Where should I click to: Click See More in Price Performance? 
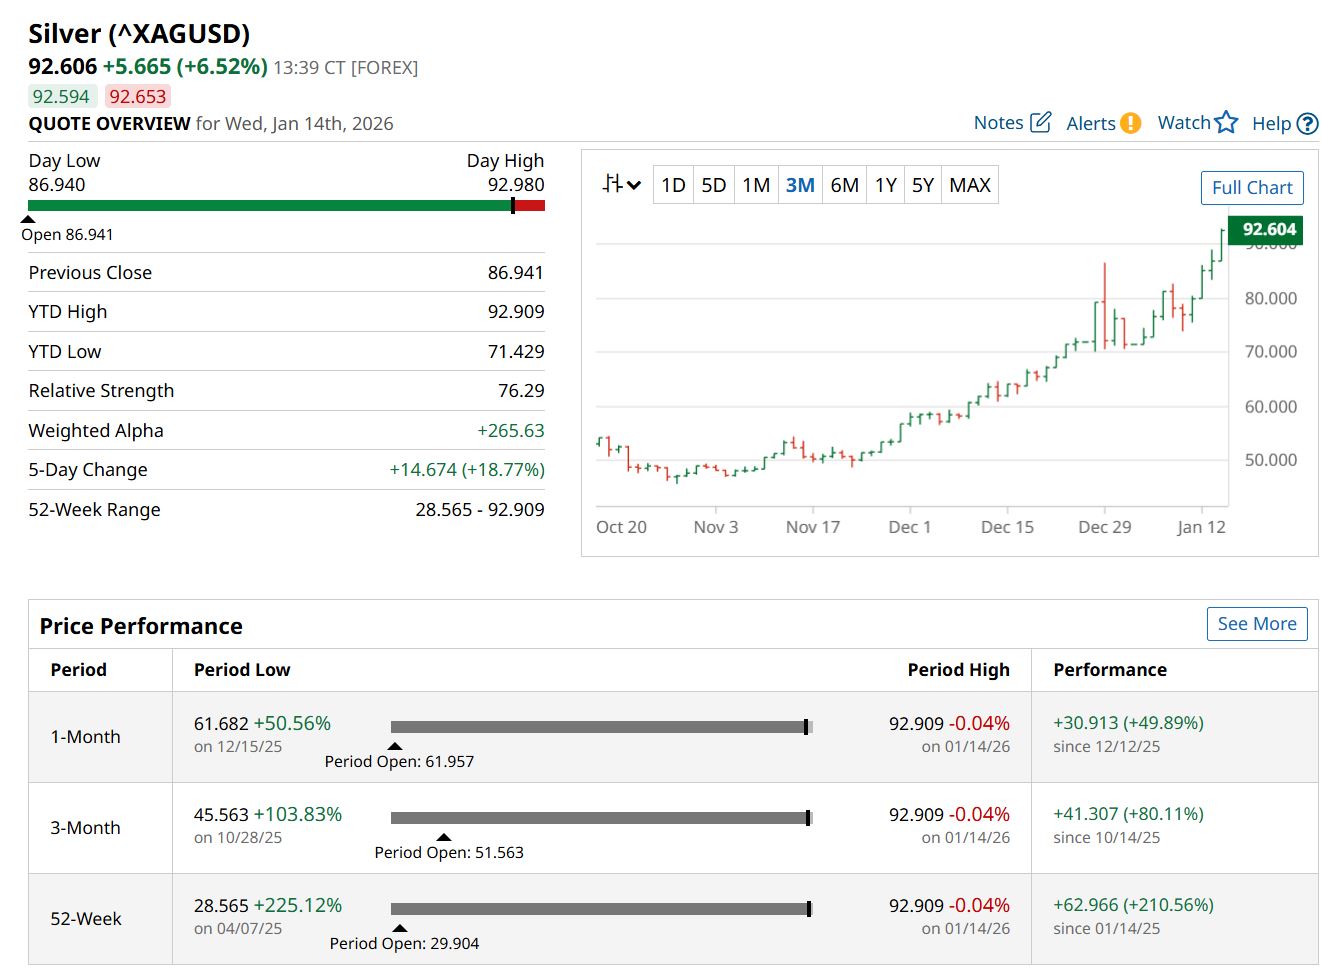pos(1257,624)
